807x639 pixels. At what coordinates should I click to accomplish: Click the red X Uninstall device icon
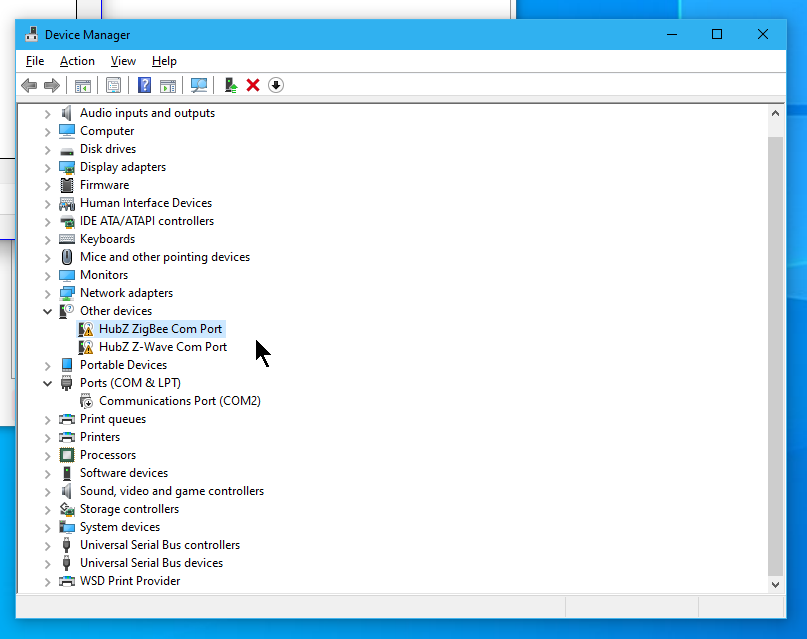253,86
